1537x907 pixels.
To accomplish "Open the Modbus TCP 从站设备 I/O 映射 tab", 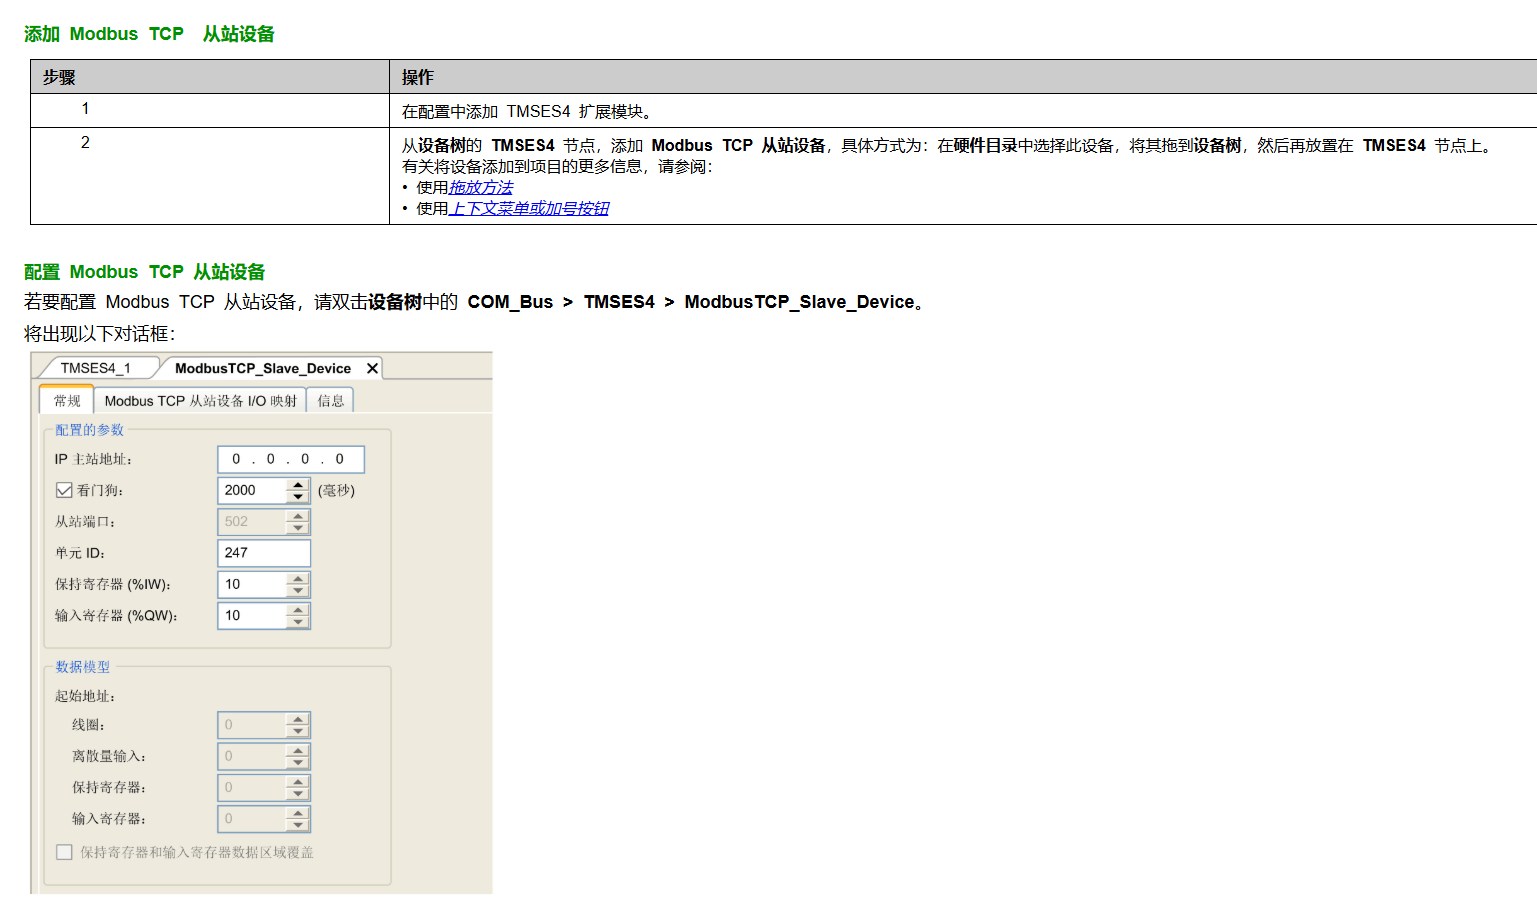I will (200, 401).
